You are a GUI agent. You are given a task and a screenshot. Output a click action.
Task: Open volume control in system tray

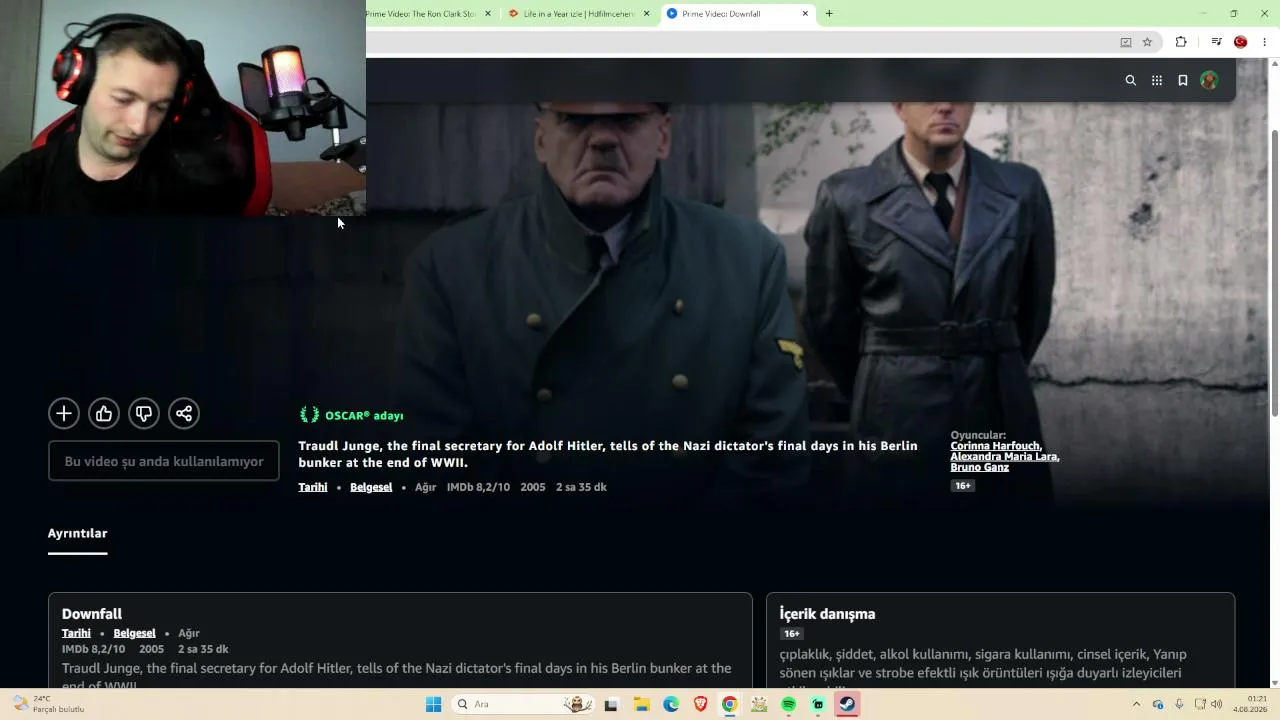[x=1217, y=705]
